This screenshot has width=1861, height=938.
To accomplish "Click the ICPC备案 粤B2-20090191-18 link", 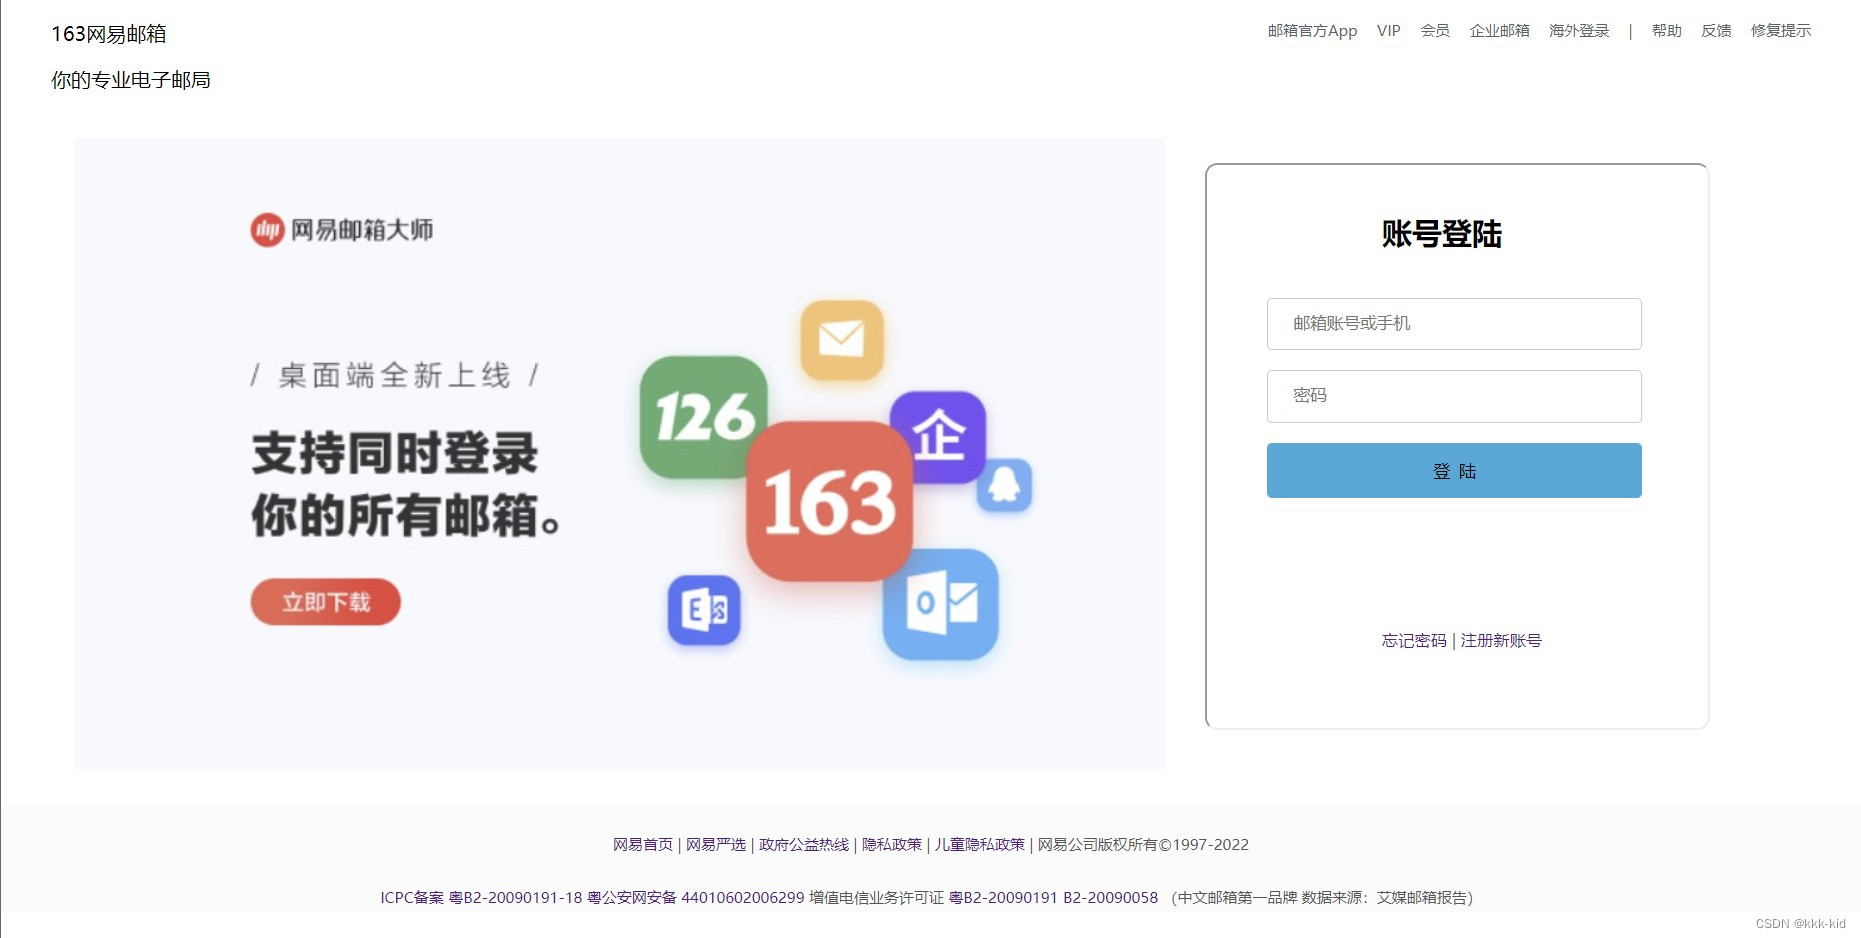I will tap(481, 898).
